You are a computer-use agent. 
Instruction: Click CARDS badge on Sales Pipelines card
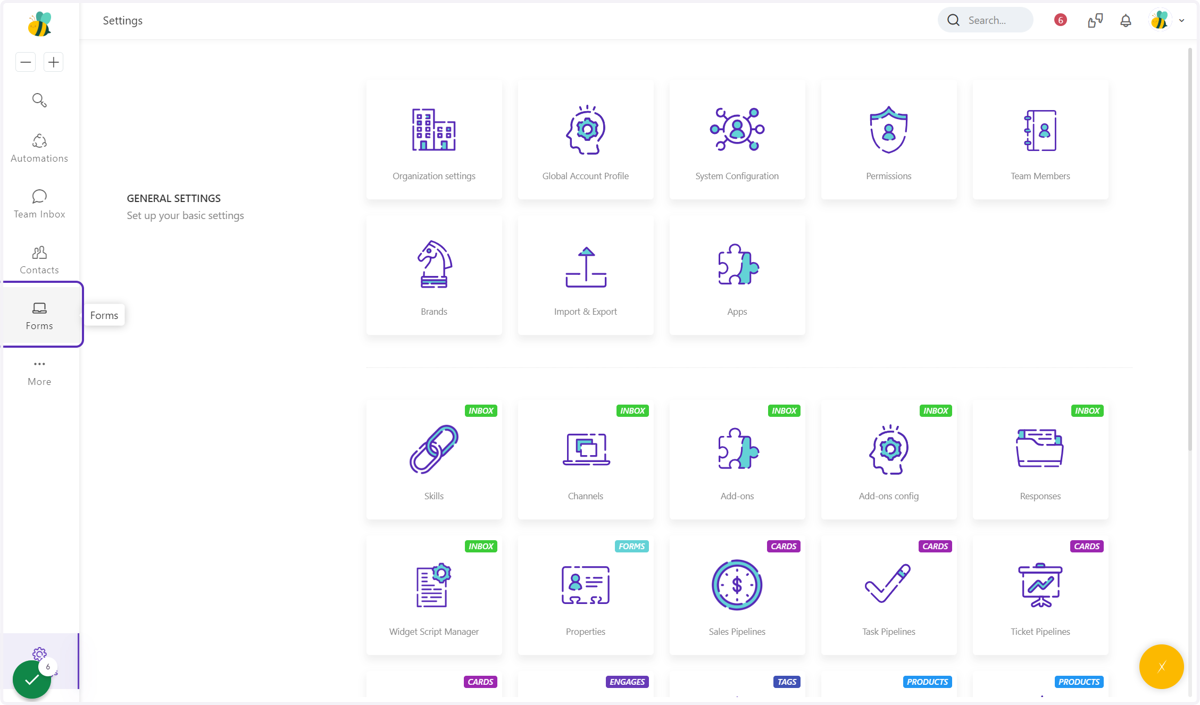(x=784, y=547)
